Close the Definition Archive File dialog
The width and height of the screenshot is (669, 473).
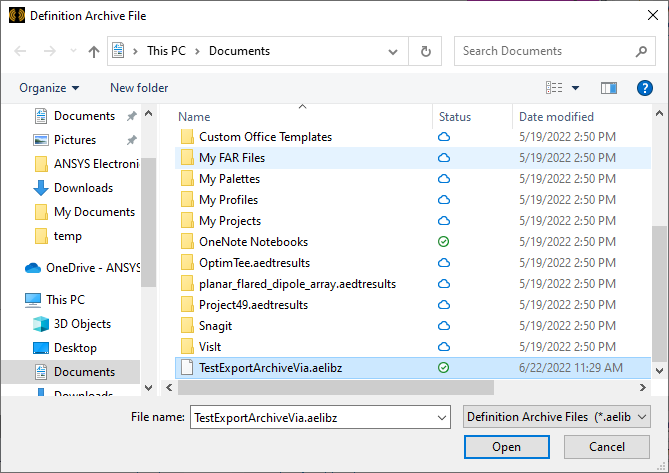[652, 15]
